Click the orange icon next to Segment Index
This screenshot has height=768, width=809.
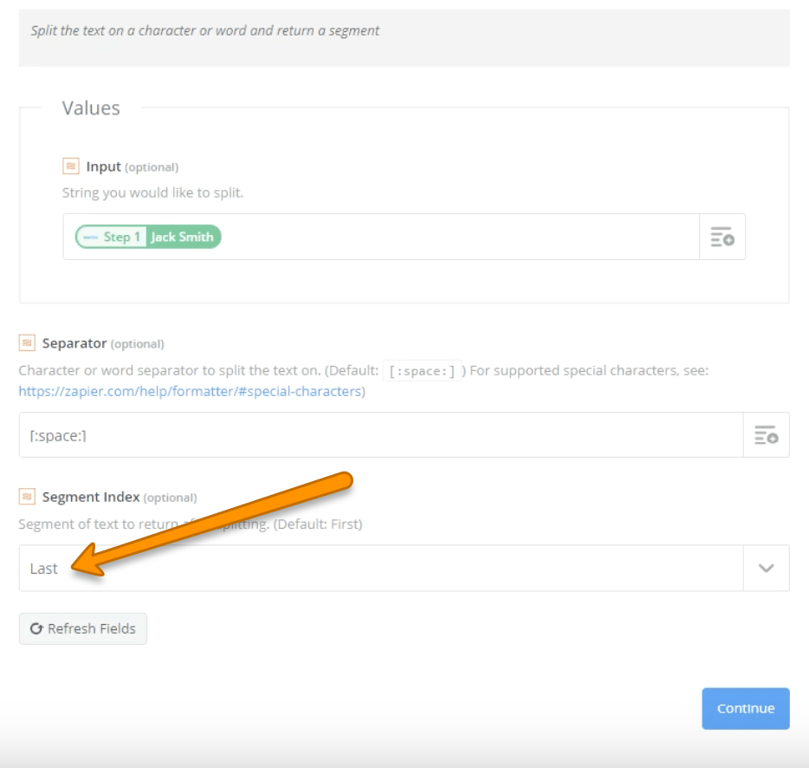27,497
